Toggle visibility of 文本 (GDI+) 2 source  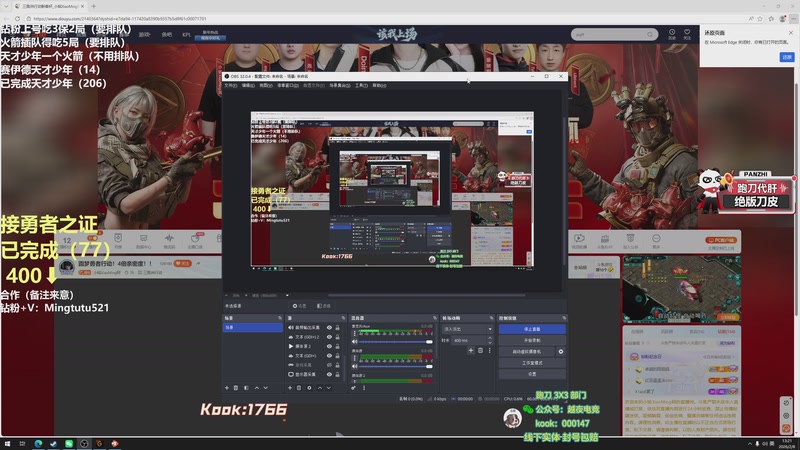[329, 337]
